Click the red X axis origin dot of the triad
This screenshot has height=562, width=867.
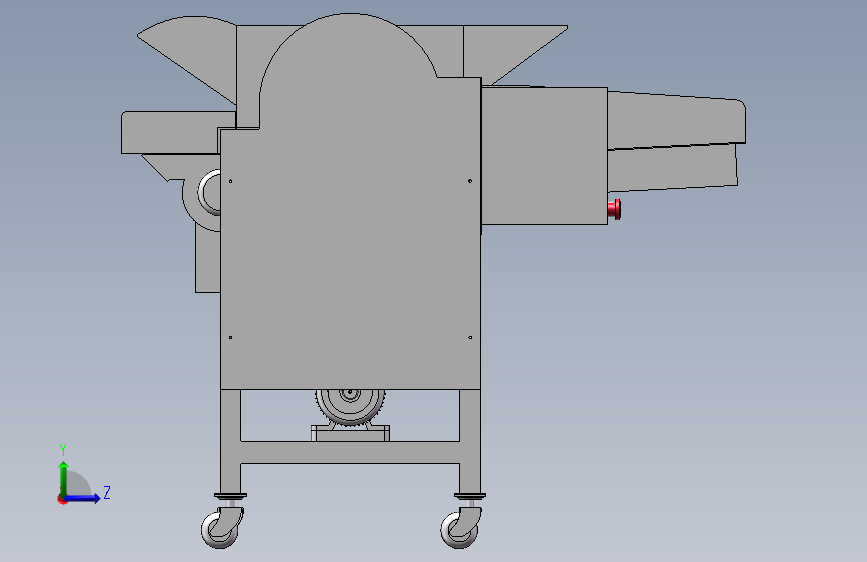62,499
